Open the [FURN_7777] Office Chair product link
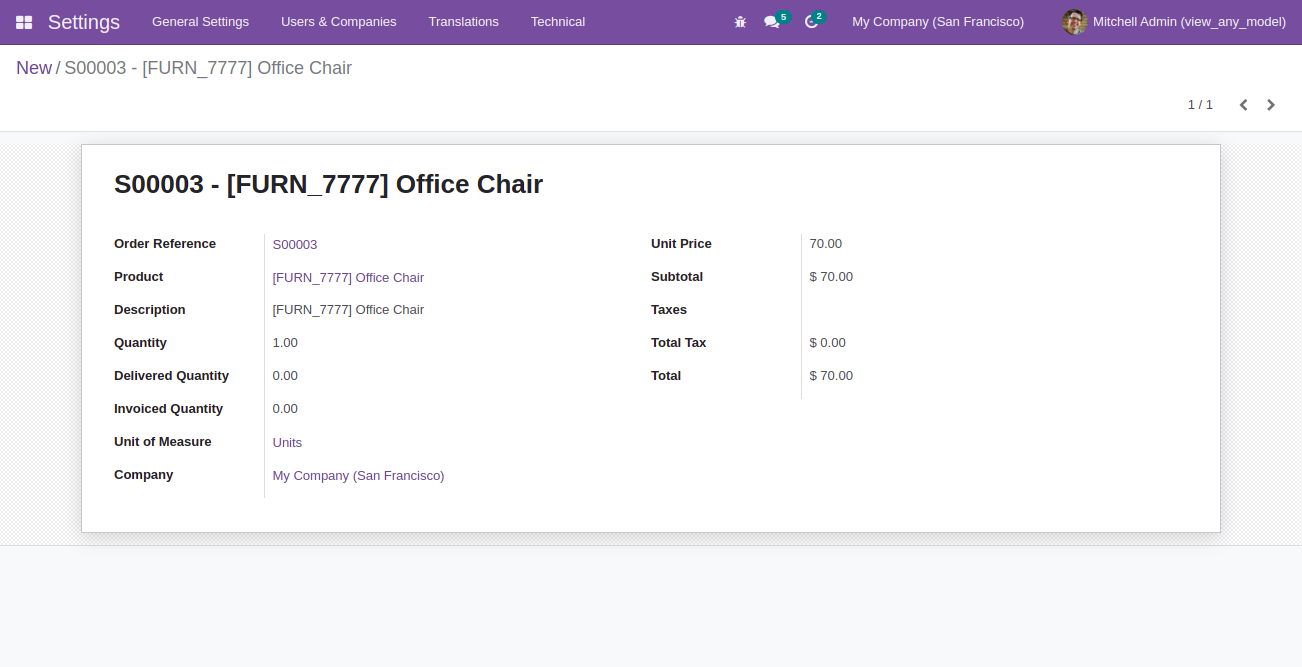 click(348, 278)
